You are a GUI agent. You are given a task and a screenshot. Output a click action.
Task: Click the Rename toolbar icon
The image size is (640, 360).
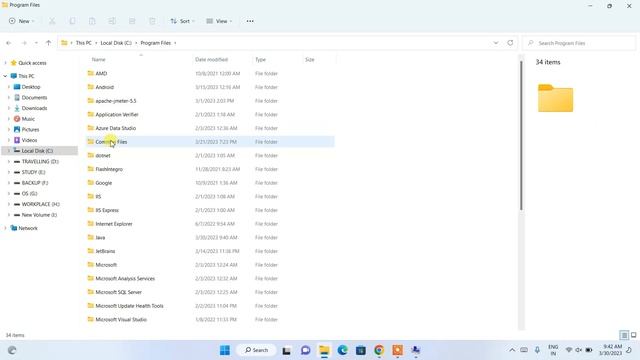pyautogui.click(x=112, y=21)
